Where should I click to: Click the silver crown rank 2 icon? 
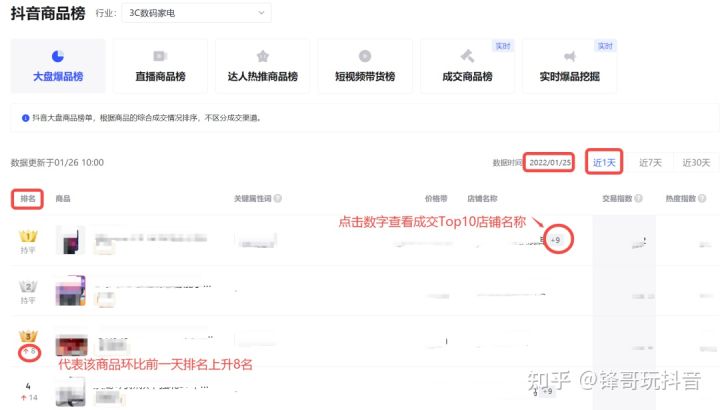(x=28, y=286)
